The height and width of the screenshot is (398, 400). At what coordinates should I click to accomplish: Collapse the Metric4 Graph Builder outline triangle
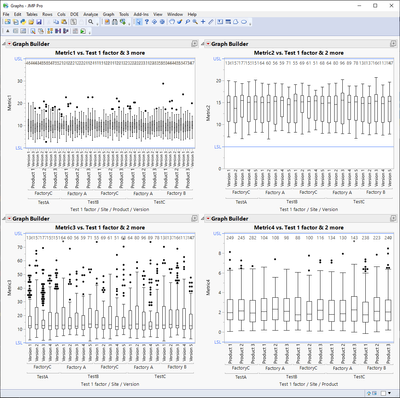(203, 219)
